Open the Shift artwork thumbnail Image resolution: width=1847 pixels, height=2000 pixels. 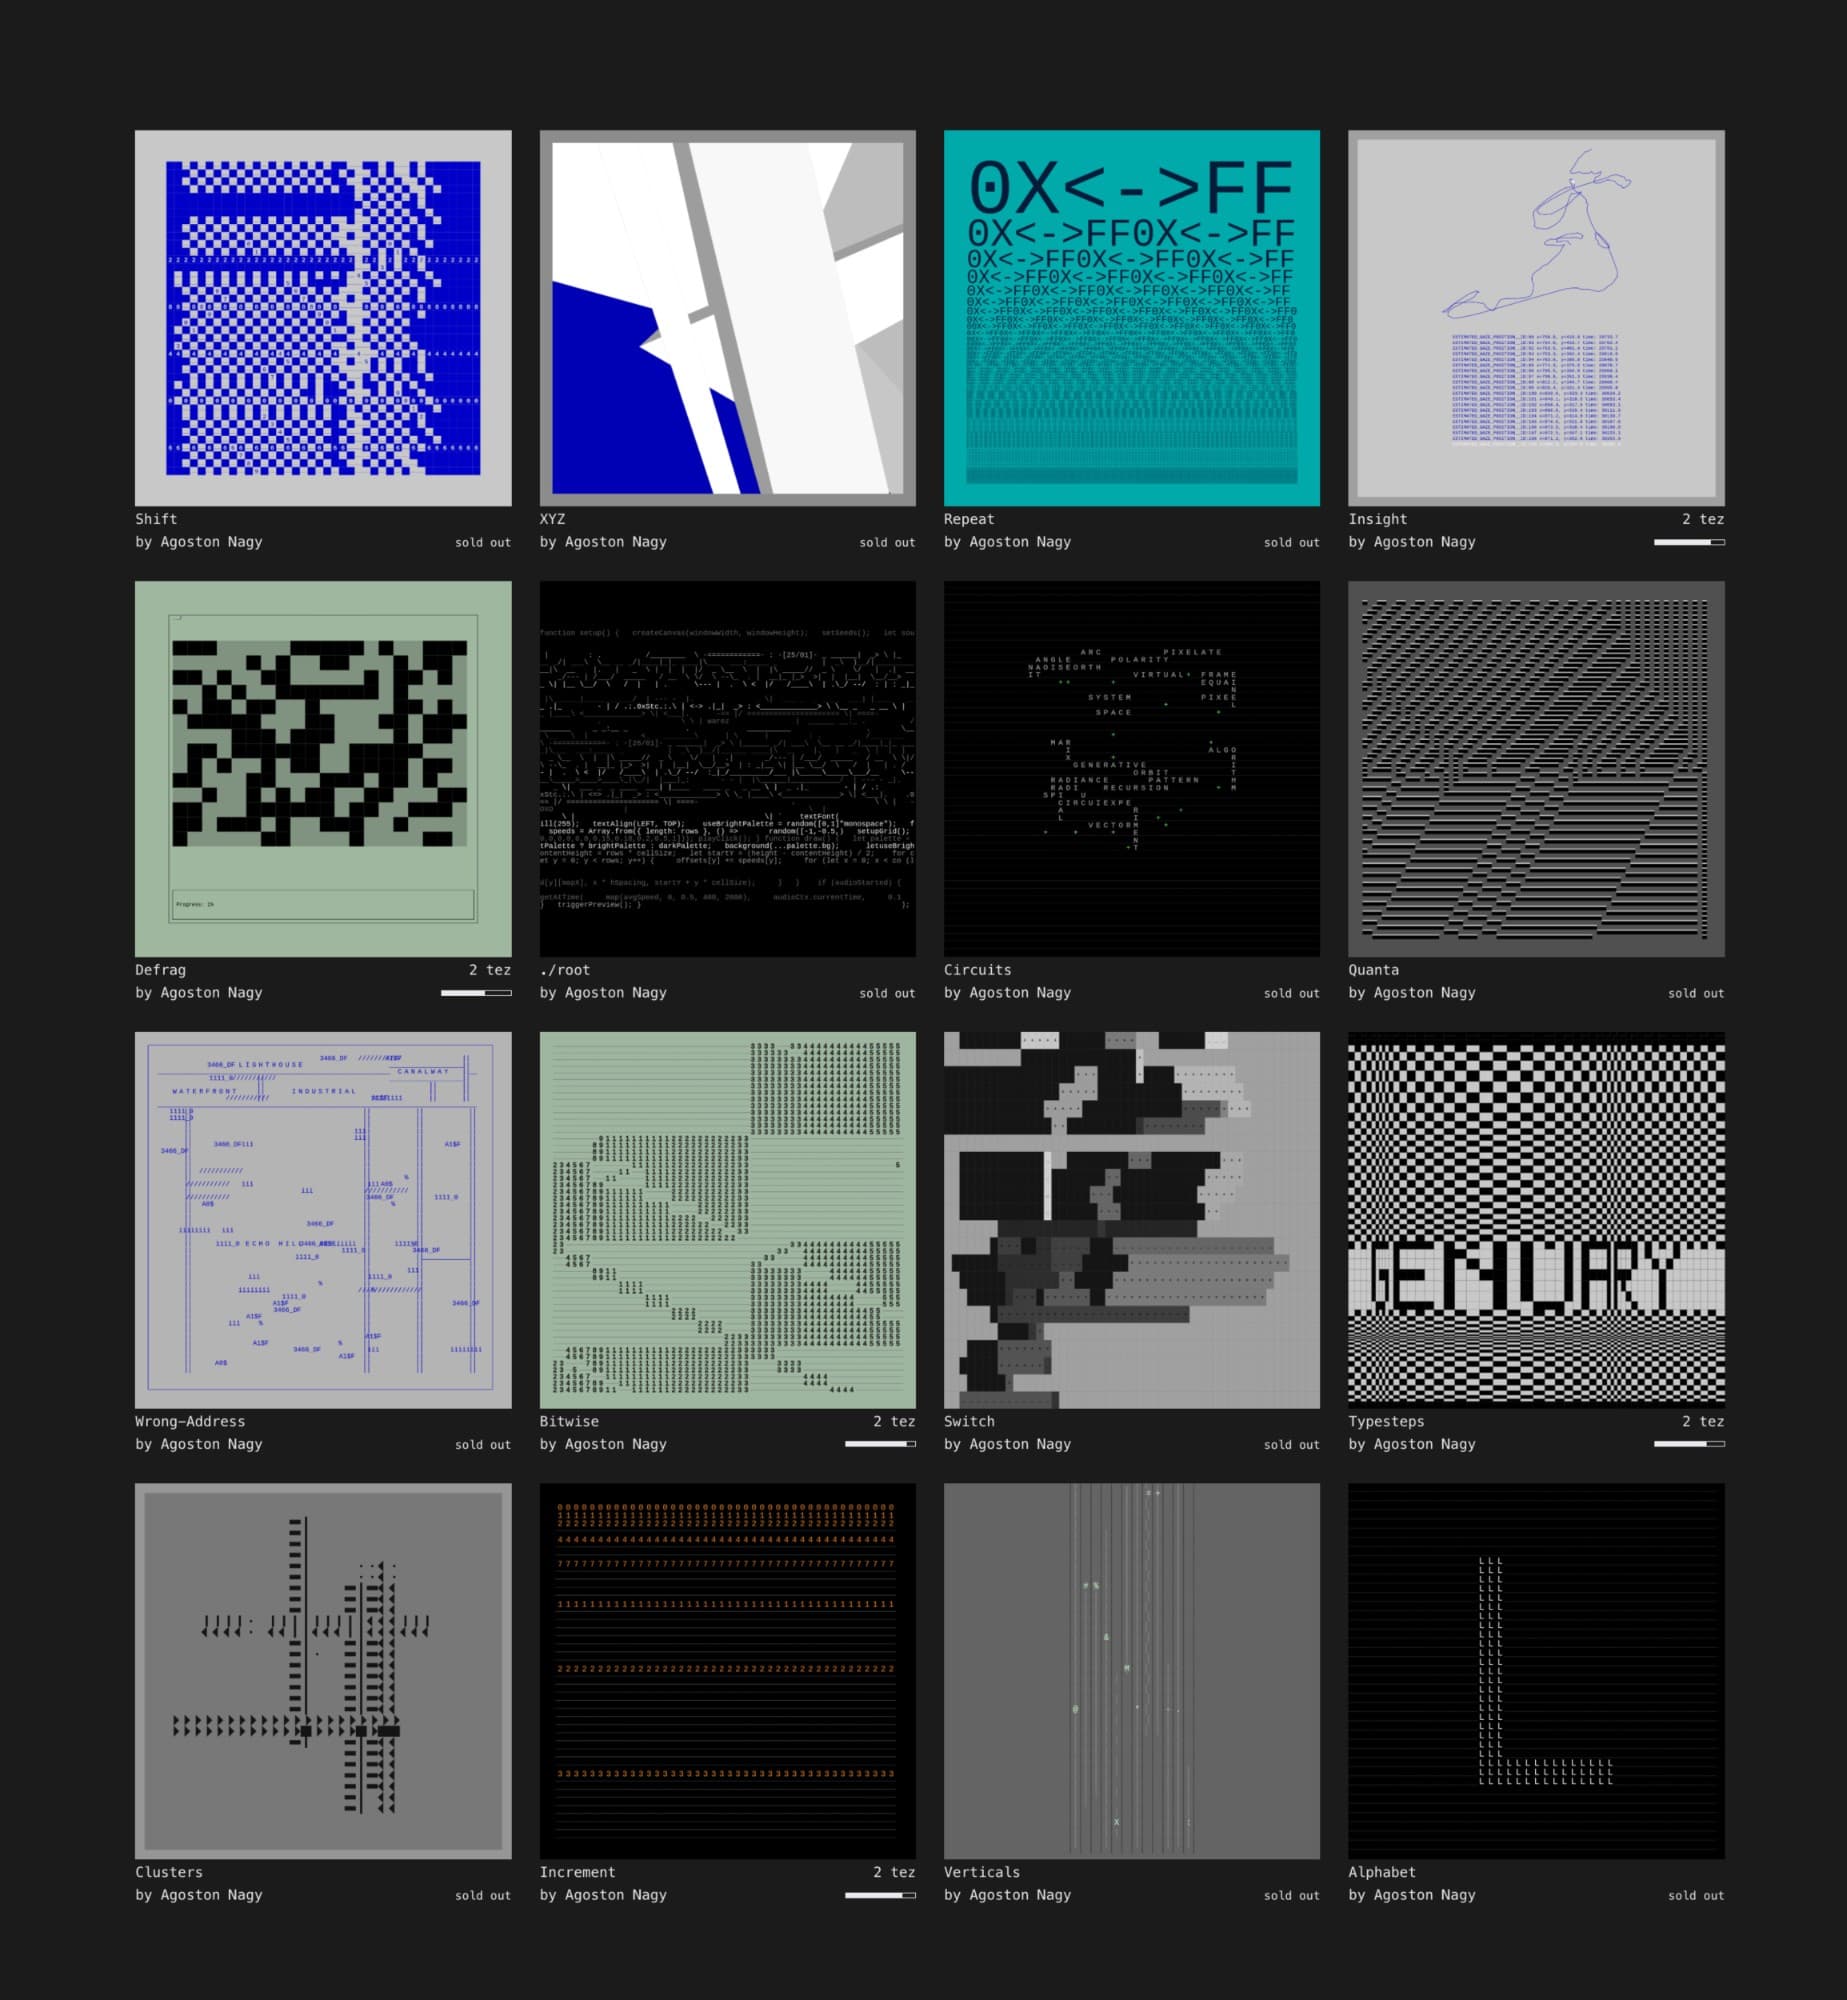click(x=323, y=315)
